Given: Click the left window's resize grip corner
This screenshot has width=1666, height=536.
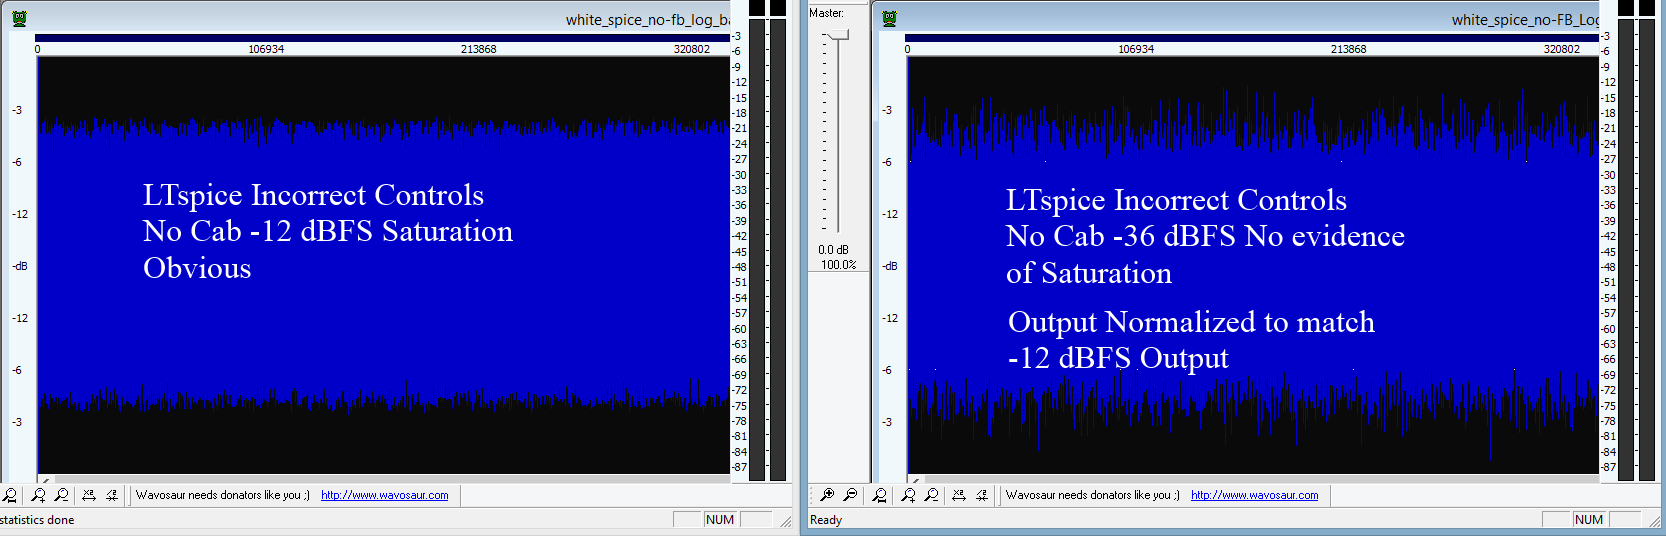Looking at the screenshot, I should (786, 521).
